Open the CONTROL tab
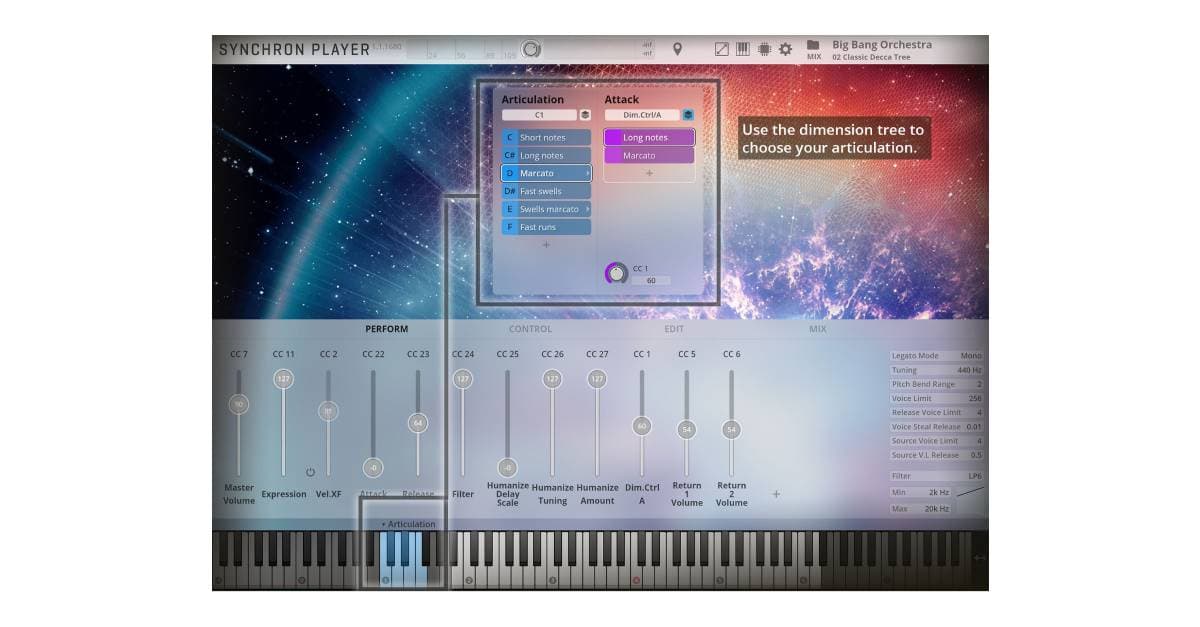 [x=530, y=328]
